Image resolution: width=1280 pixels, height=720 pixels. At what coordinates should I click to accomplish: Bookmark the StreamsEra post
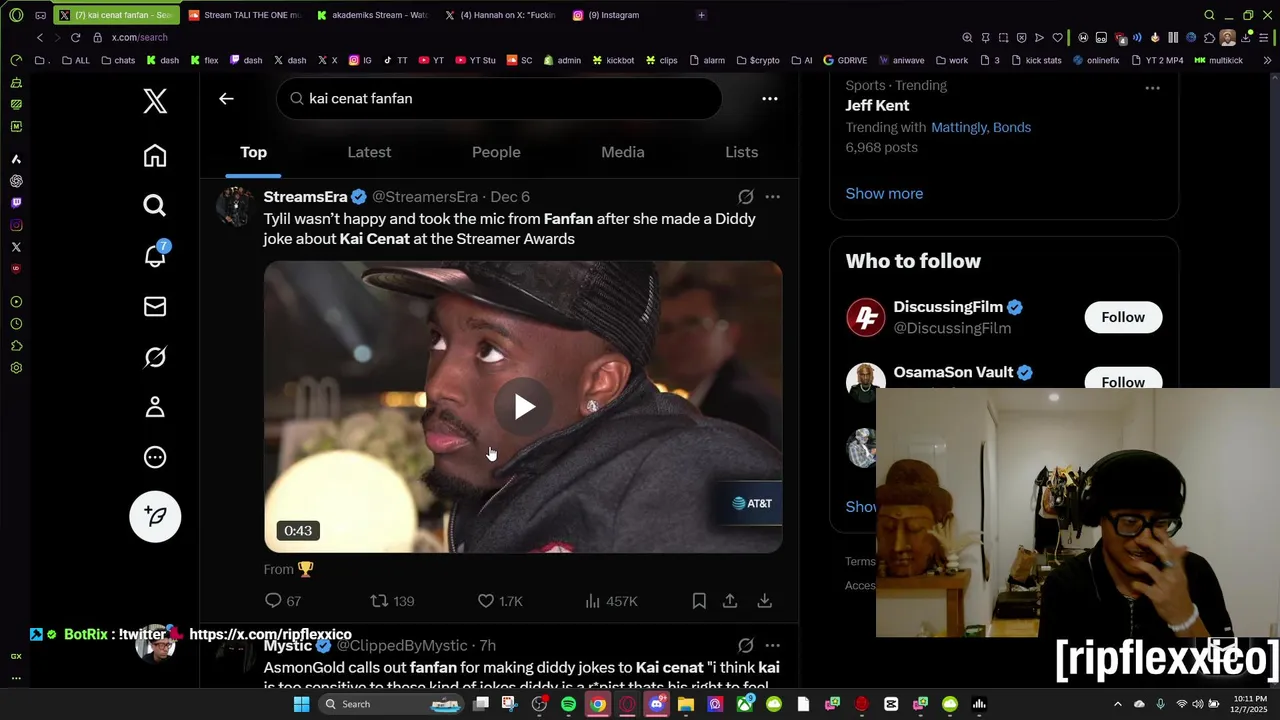(x=699, y=601)
